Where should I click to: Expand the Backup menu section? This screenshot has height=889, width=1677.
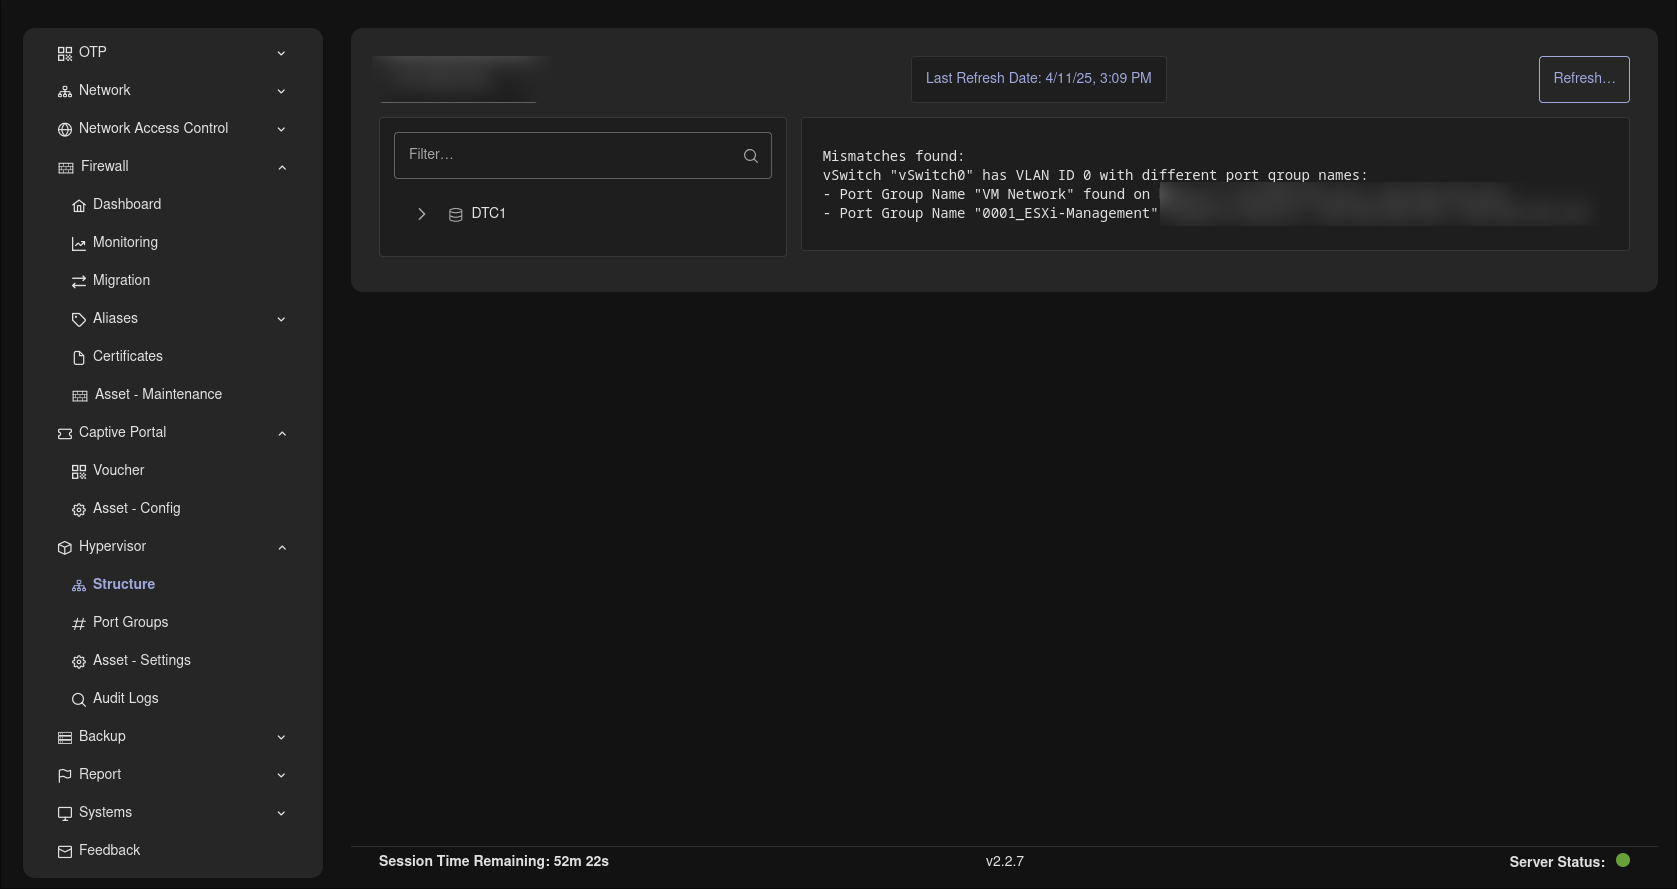tap(282, 737)
